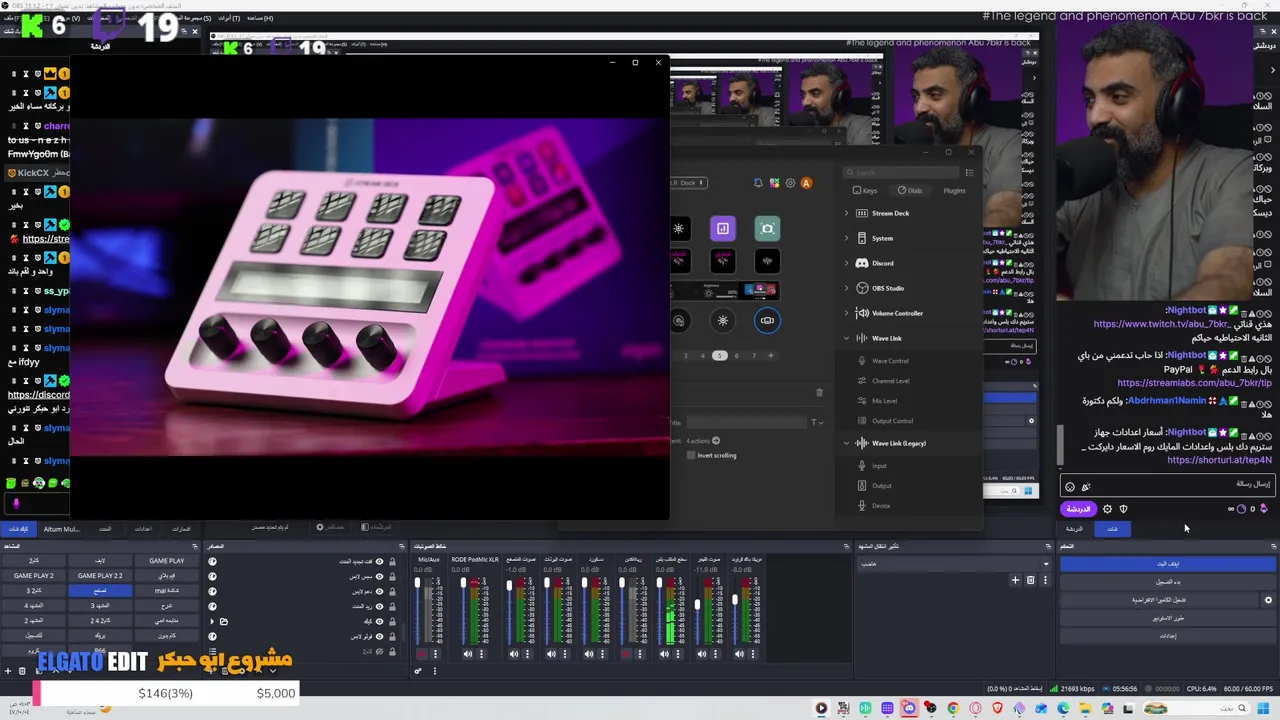Image resolution: width=1280 pixels, height=720 pixels.
Task: Click the purple chat send button
Action: click(1077, 509)
